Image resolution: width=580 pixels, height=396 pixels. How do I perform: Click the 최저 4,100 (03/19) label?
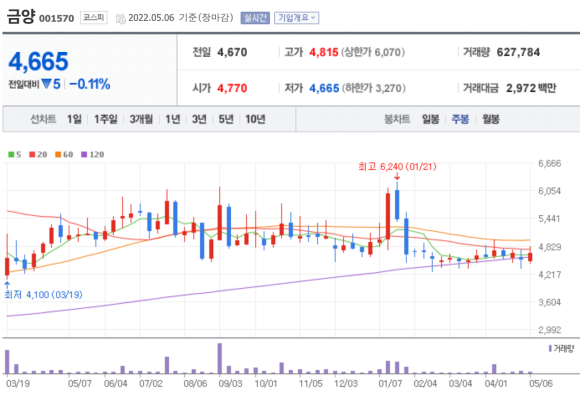[x=43, y=295]
